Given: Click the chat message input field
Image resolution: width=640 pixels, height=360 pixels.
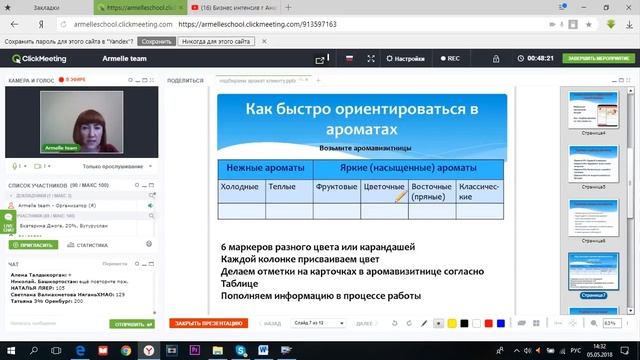Looking at the screenshot, I should (57, 324).
